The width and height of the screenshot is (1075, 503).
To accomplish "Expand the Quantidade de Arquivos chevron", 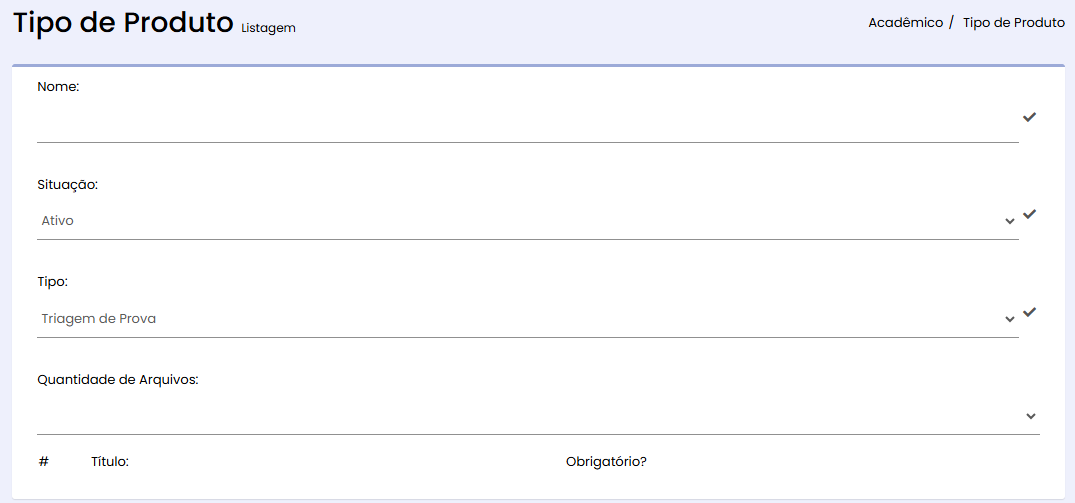I will (1030, 417).
